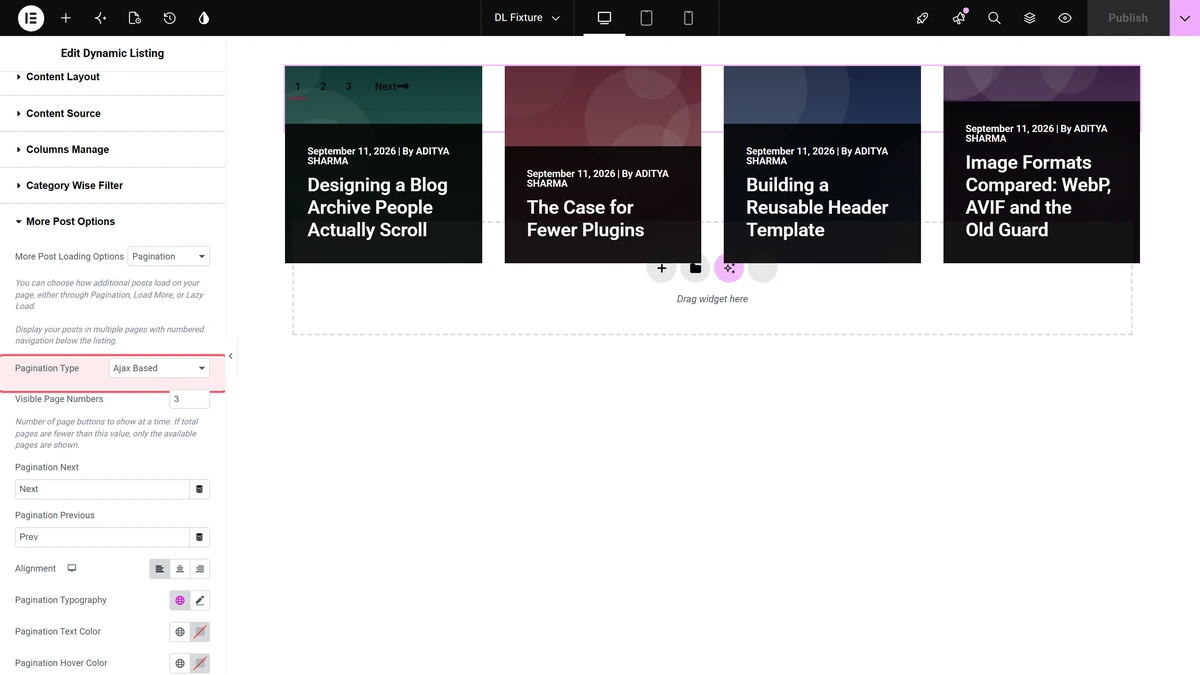Open the What's New megaphone icon
Screen dimensions: 1200x675
click(x=959, y=18)
